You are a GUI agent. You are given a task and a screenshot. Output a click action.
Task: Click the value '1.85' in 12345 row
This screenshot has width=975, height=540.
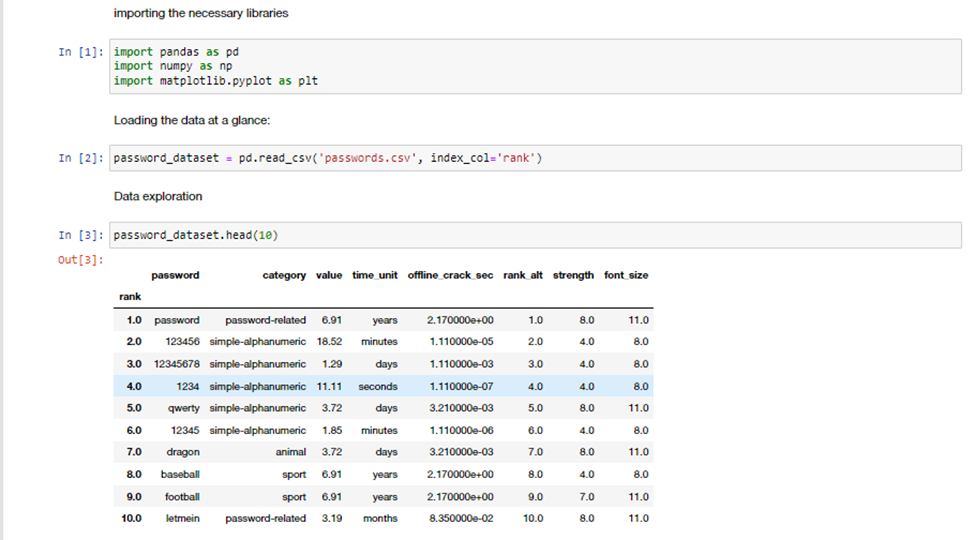[332, 431]
